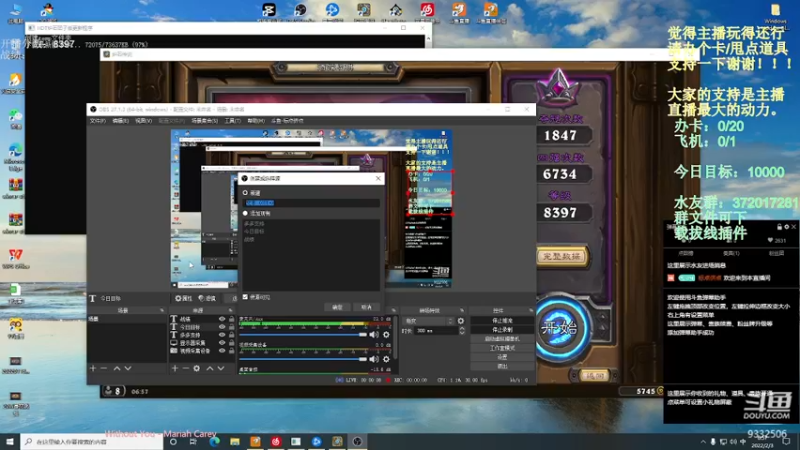Viewport: 800px width, 450px height.
Task: Open the 帮助(H) menu in OBS
Action: point(256,121)
